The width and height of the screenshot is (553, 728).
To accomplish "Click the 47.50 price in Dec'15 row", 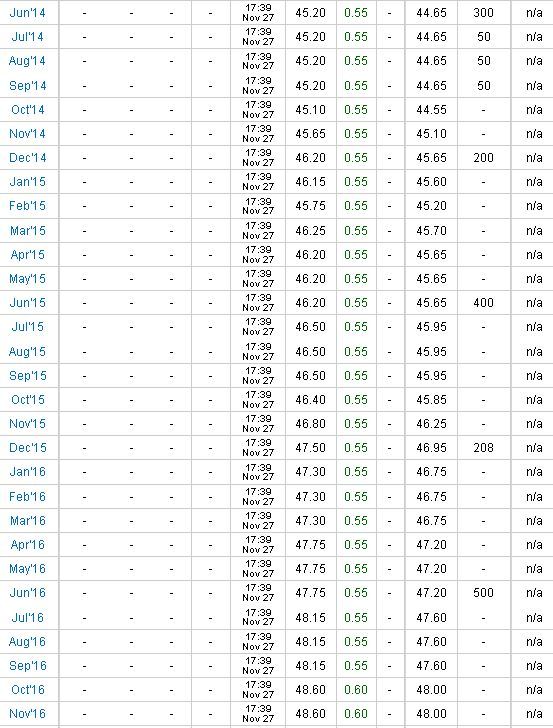I will pos(311,448).
